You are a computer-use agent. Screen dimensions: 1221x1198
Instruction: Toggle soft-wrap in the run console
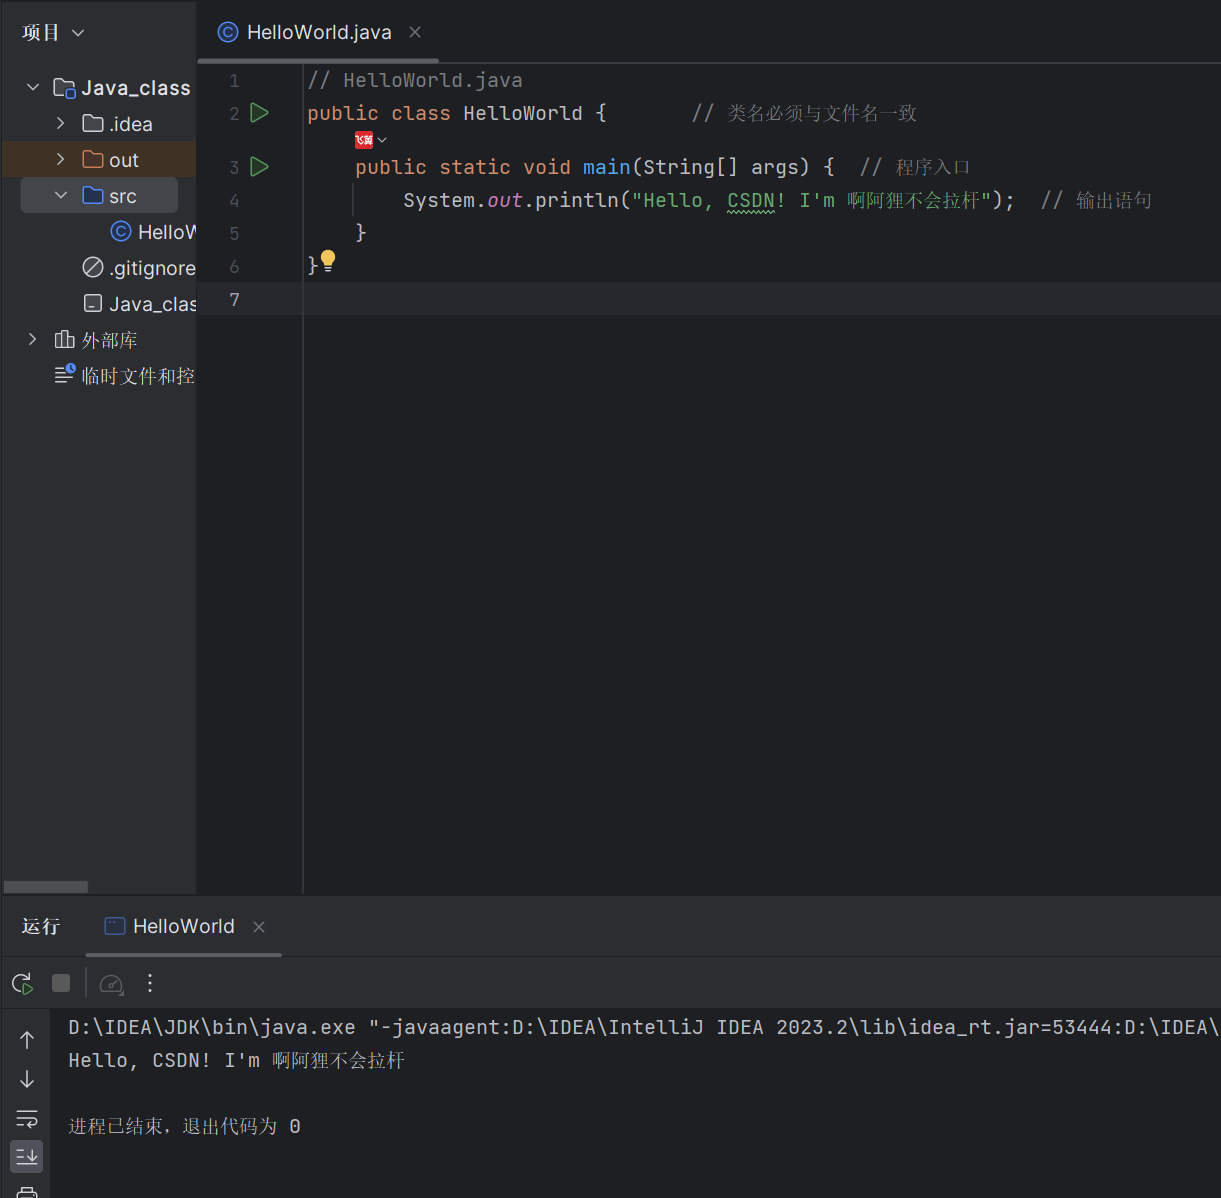coord(26,1118)
